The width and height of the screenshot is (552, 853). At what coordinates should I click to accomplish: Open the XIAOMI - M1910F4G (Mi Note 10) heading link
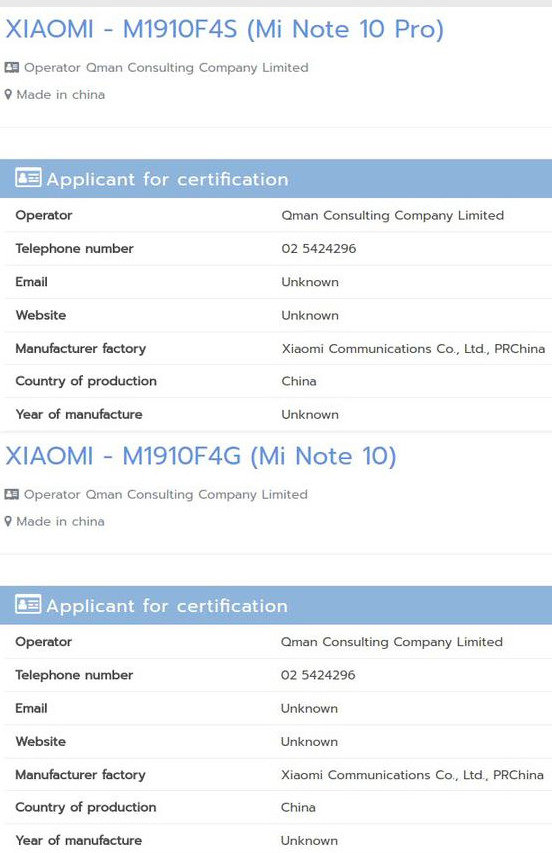point(201,456)
